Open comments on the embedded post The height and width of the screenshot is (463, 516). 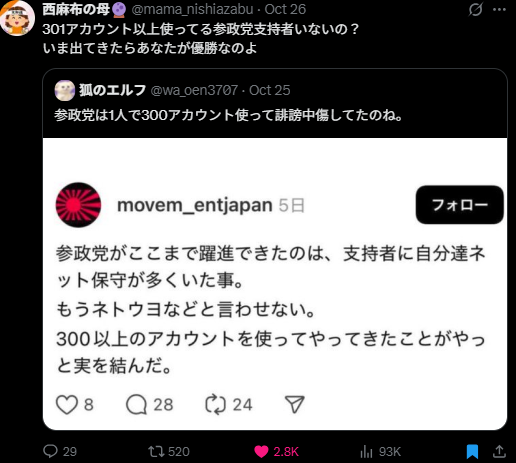pos(136,405)
